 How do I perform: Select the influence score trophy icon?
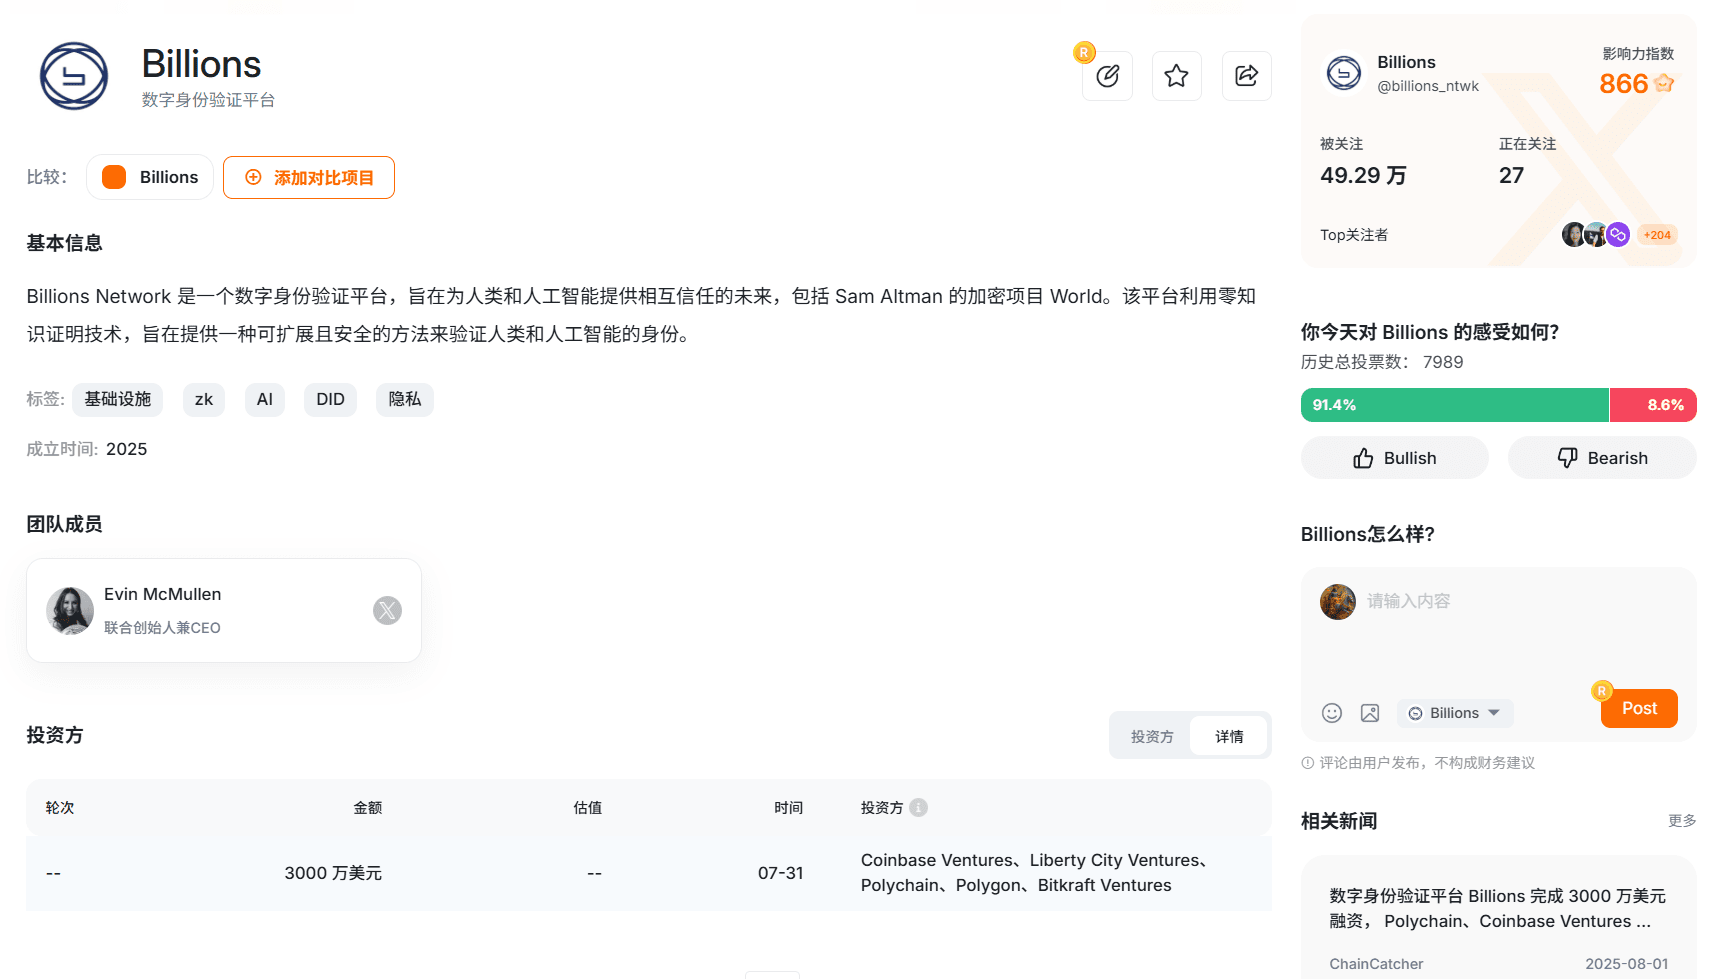pyautogui.click(x=1664, y=83)
